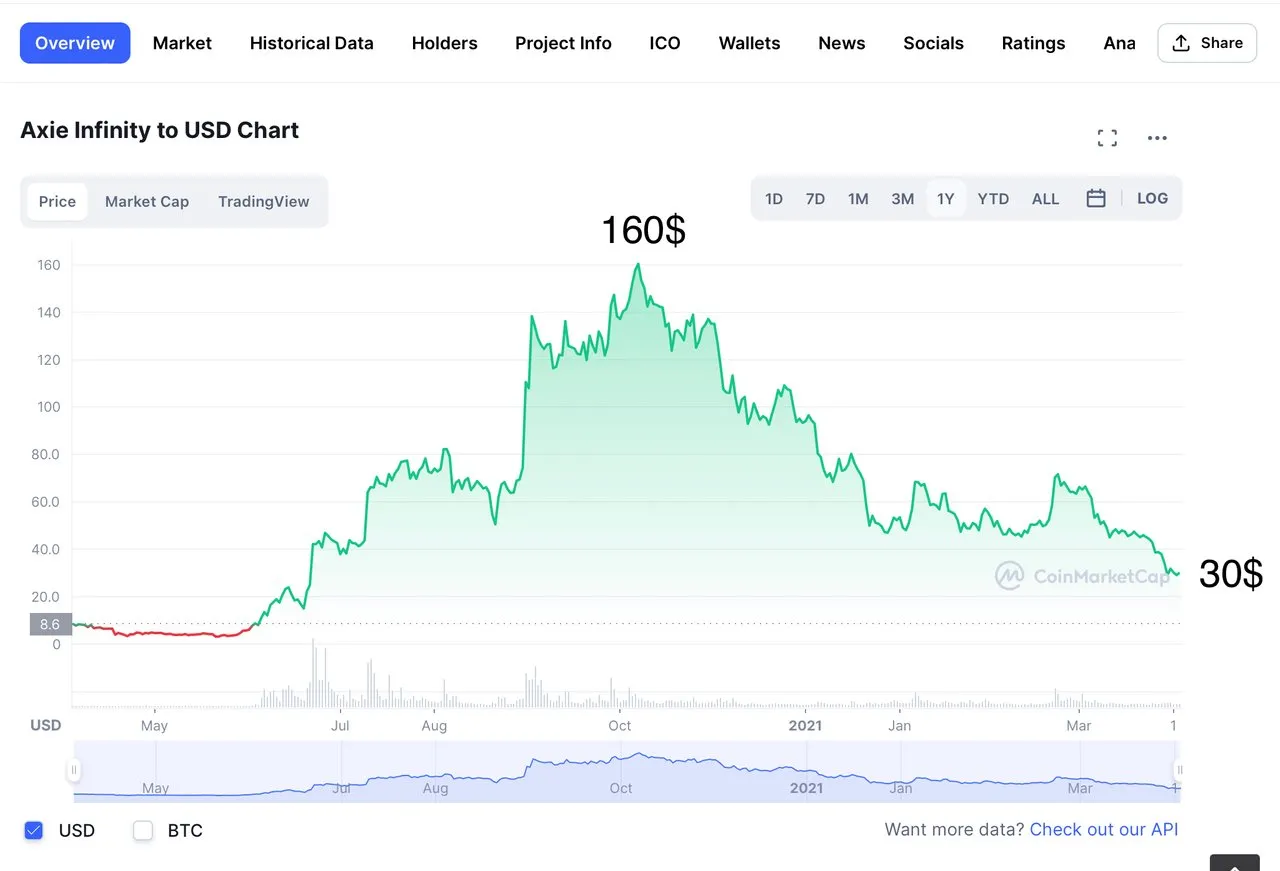Switch to the TradingView chart tab
1280x871 pixels.
tap(264, 201)
